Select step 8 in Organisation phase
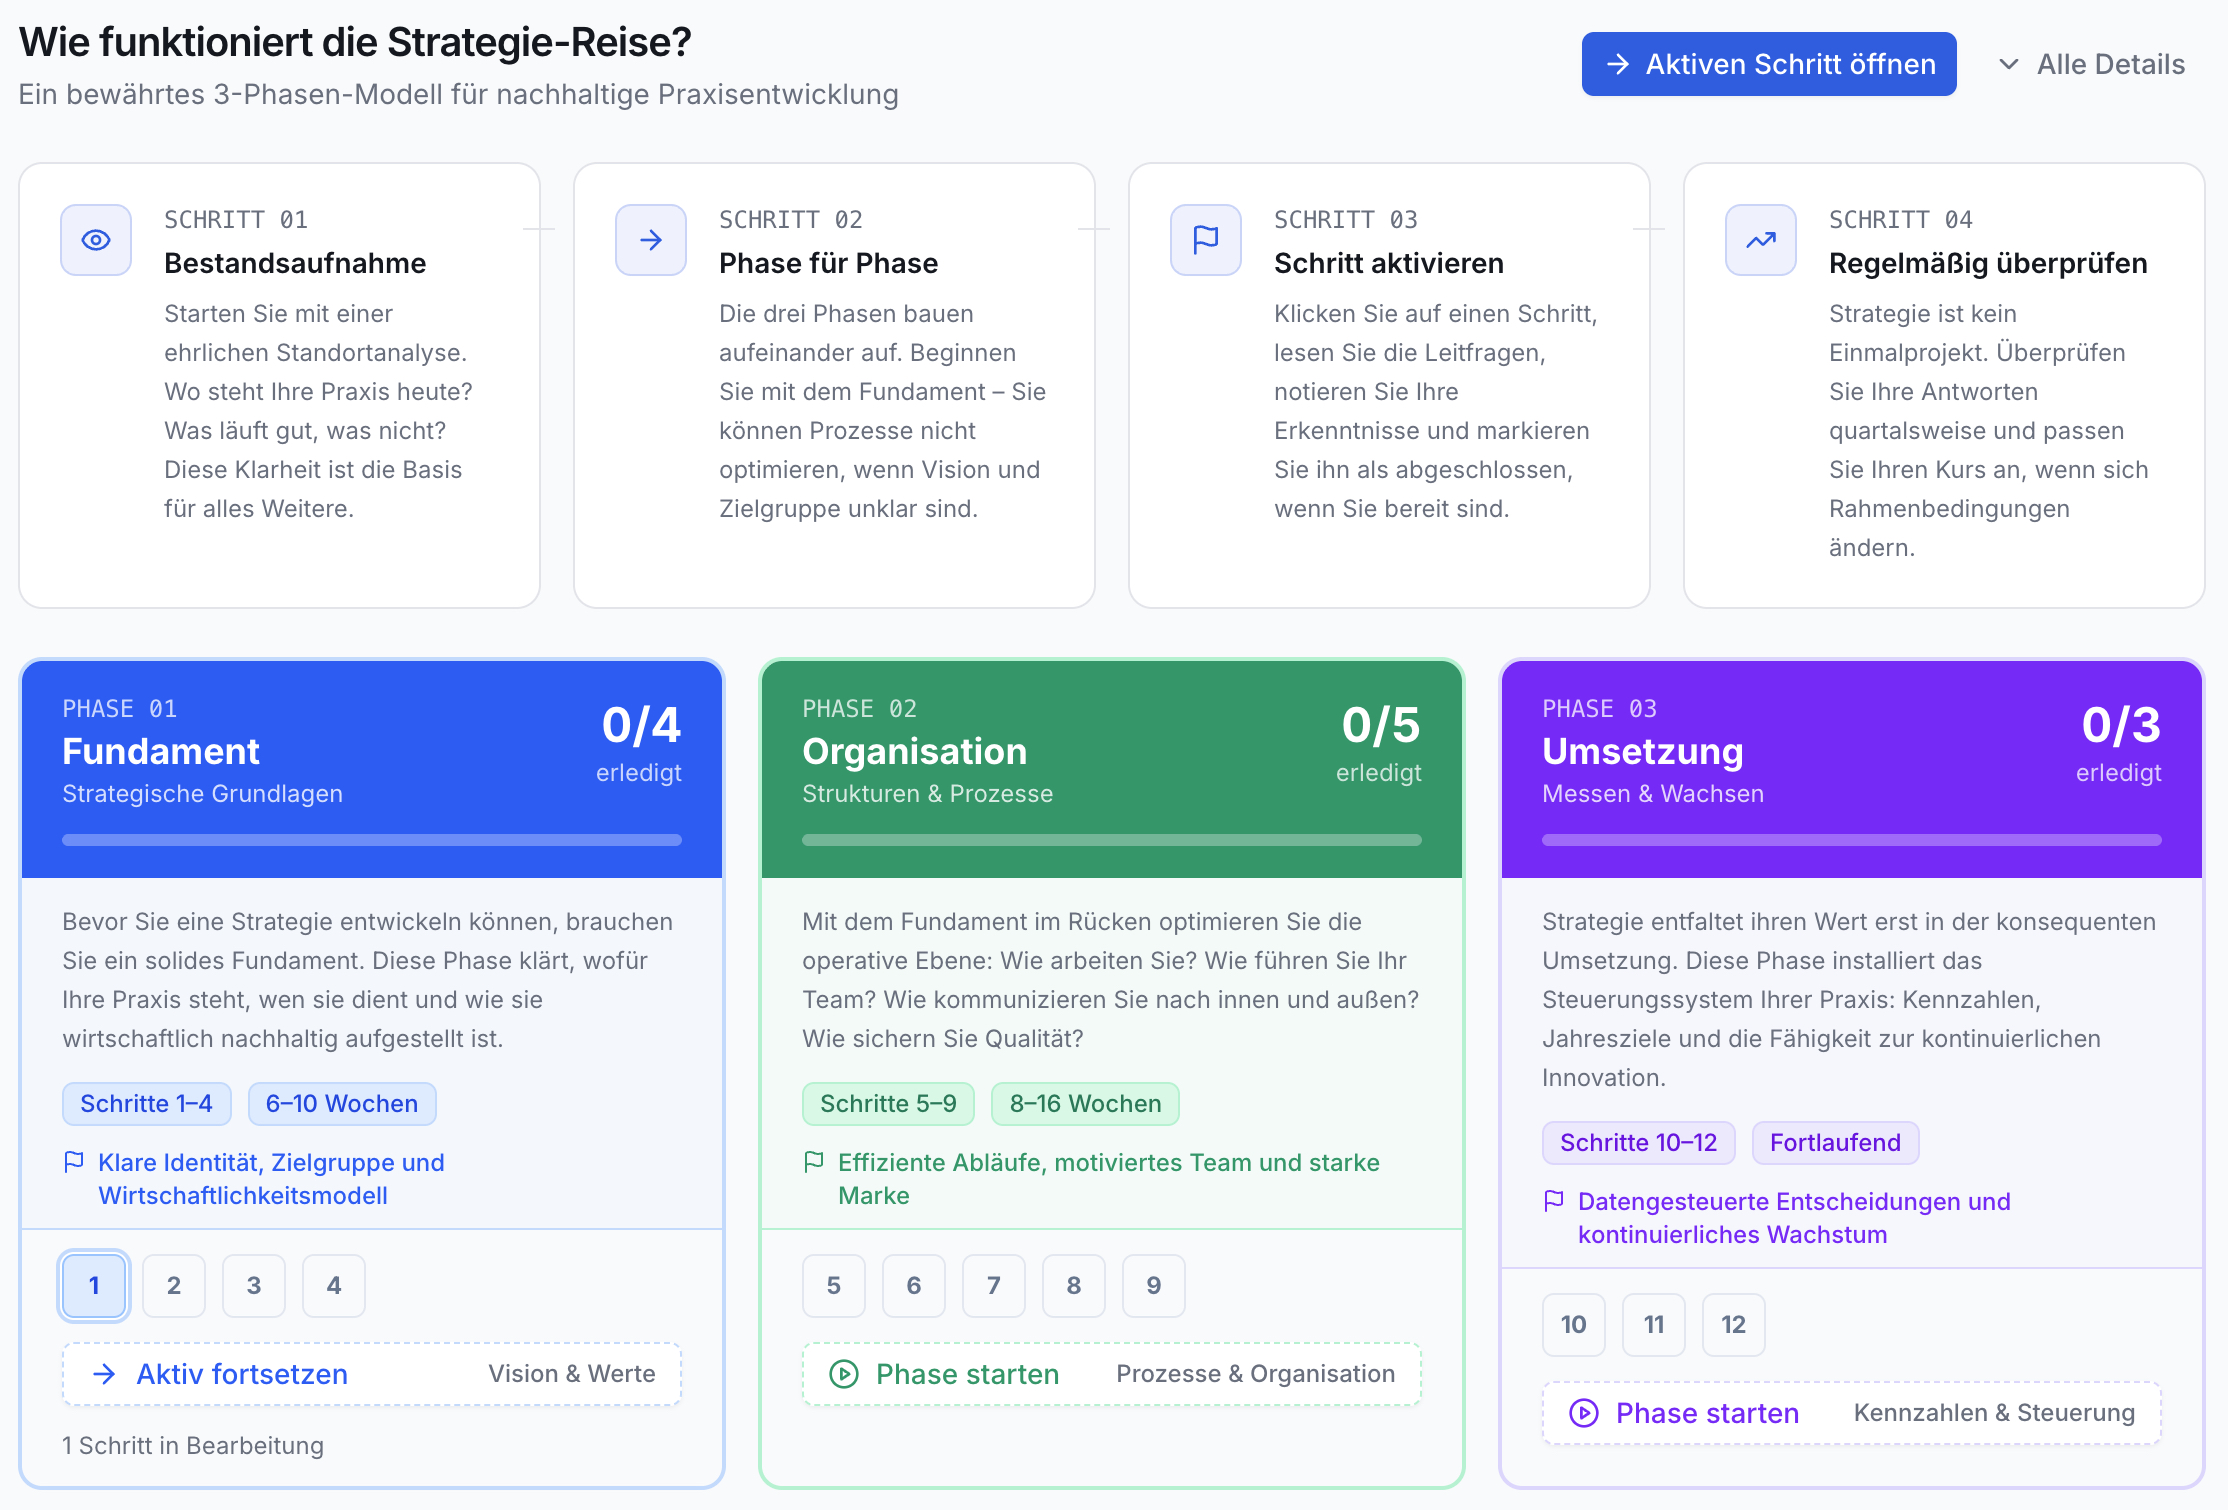 point(1074,1286)
